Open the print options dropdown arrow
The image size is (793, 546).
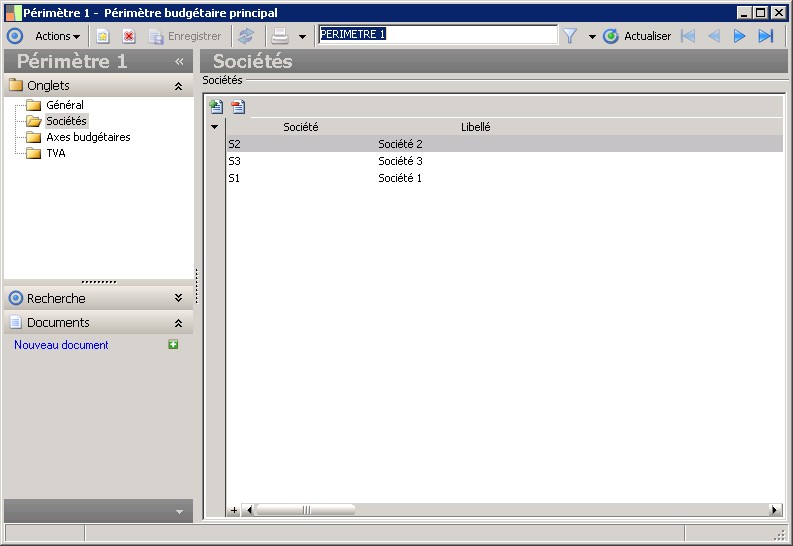[x=302, y=36]
